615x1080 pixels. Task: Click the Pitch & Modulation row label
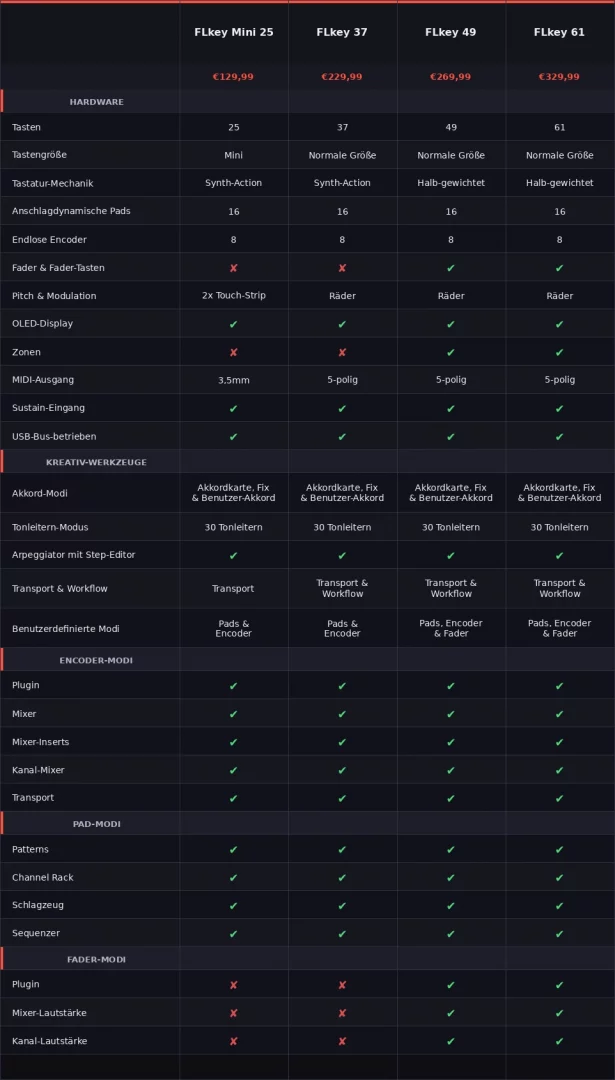(x=54, y=295)
